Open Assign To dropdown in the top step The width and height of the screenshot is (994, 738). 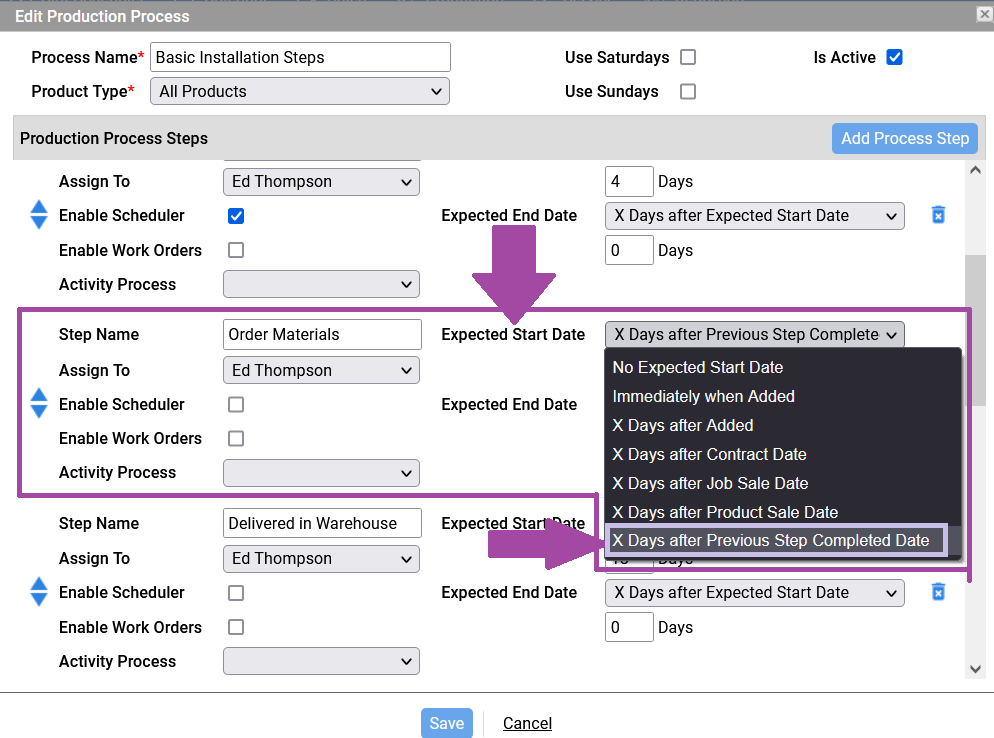pos(321,181)
